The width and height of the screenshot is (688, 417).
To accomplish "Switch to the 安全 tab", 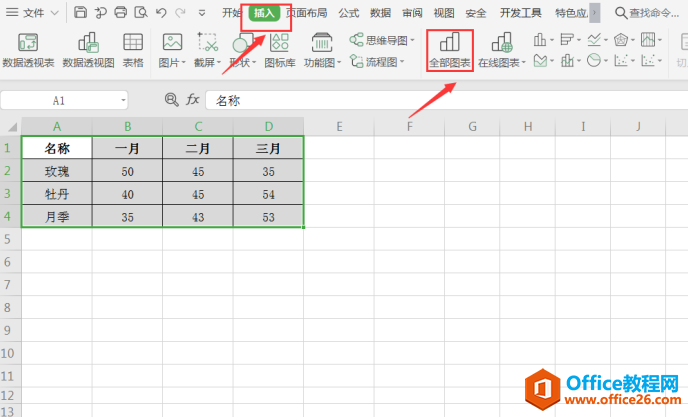I will (x=476, y=13).
